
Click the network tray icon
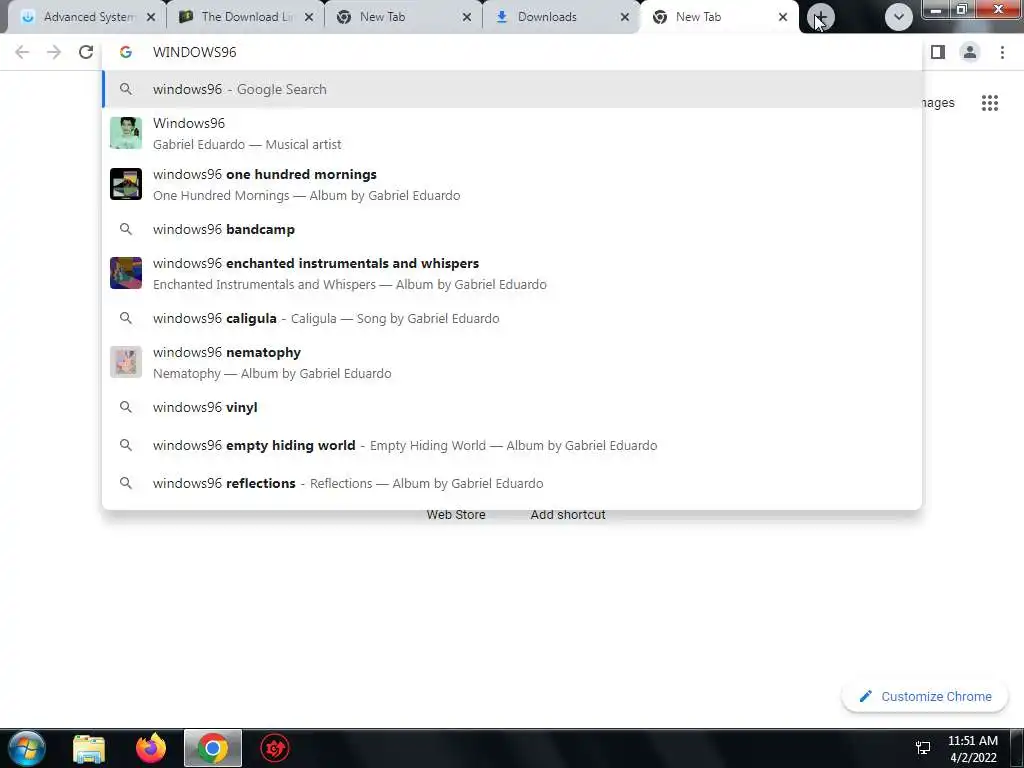tap(923, 748)
